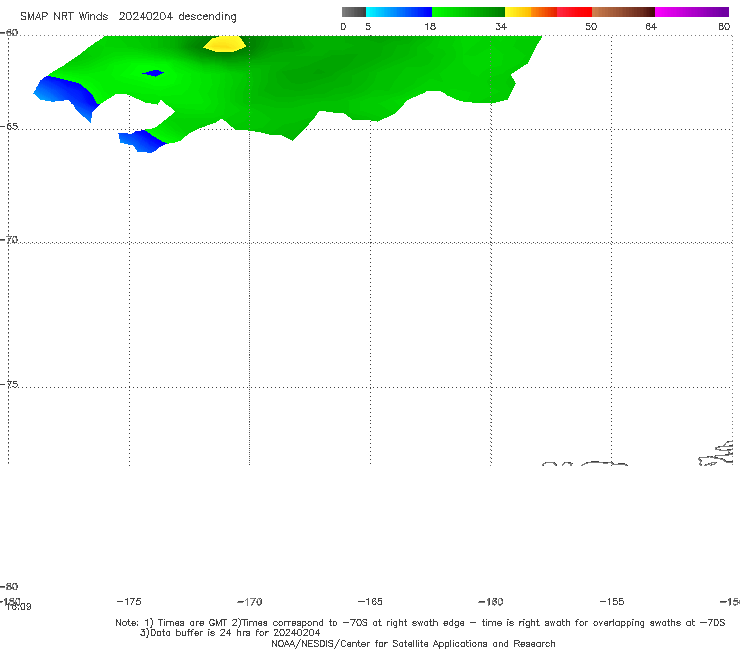Click the longitude label "-160"
The height and width of the screenshot is (650, 740).
point(491,601)
